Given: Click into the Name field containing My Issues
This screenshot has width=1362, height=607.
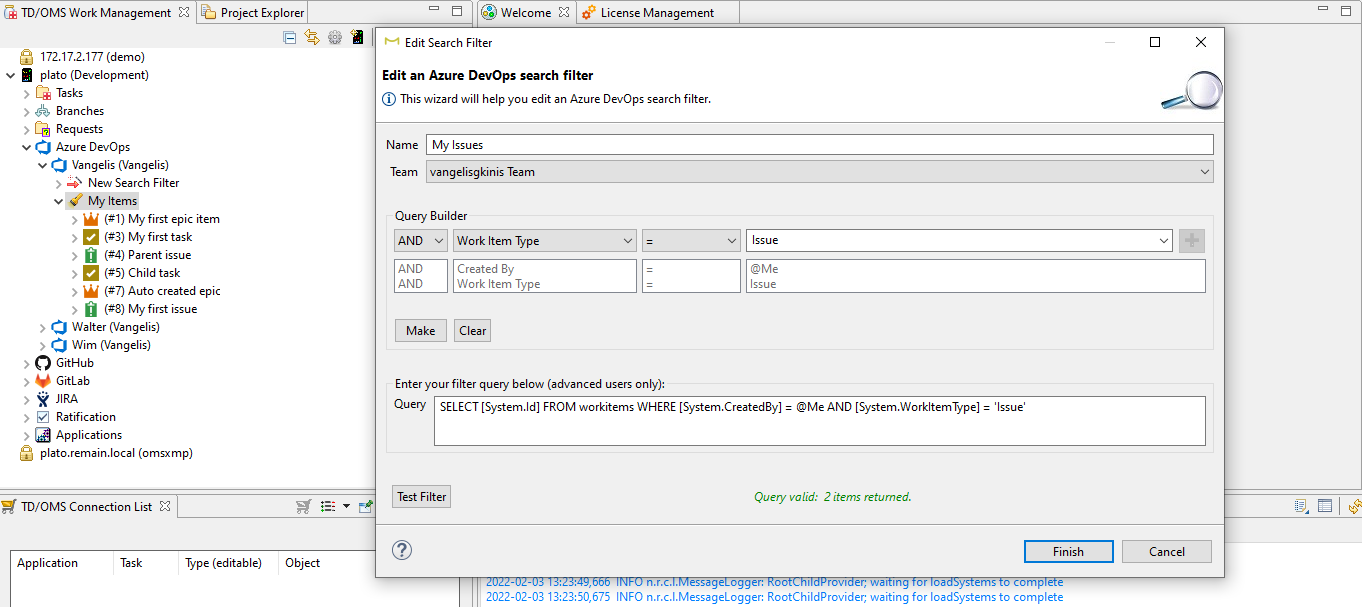Looking at the screenshot, I should pyautogui.click(x=819, y=145).
